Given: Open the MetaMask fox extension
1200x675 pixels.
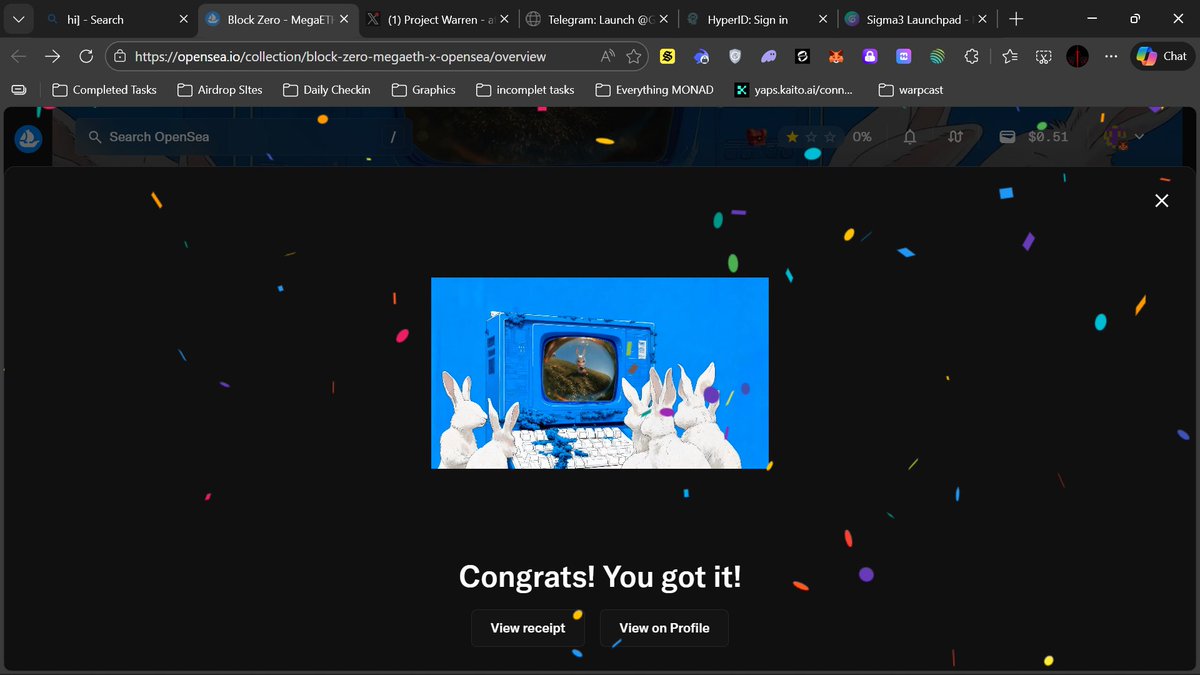Looking at the screenshot, I should tap(836, 57).
